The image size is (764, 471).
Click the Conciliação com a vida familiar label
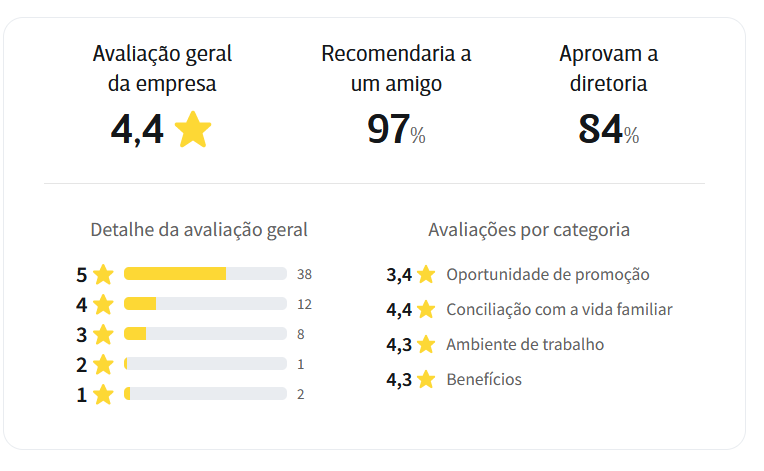click(x=559, y=310)
